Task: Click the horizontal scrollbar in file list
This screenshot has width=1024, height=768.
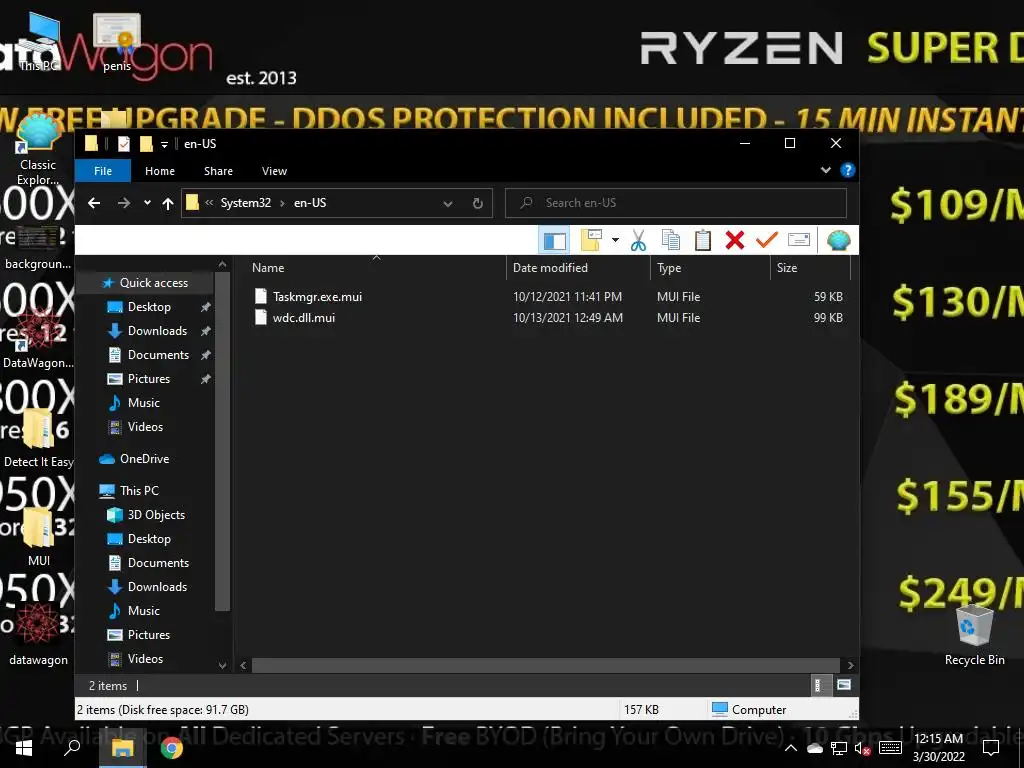Action: [546, 665]
